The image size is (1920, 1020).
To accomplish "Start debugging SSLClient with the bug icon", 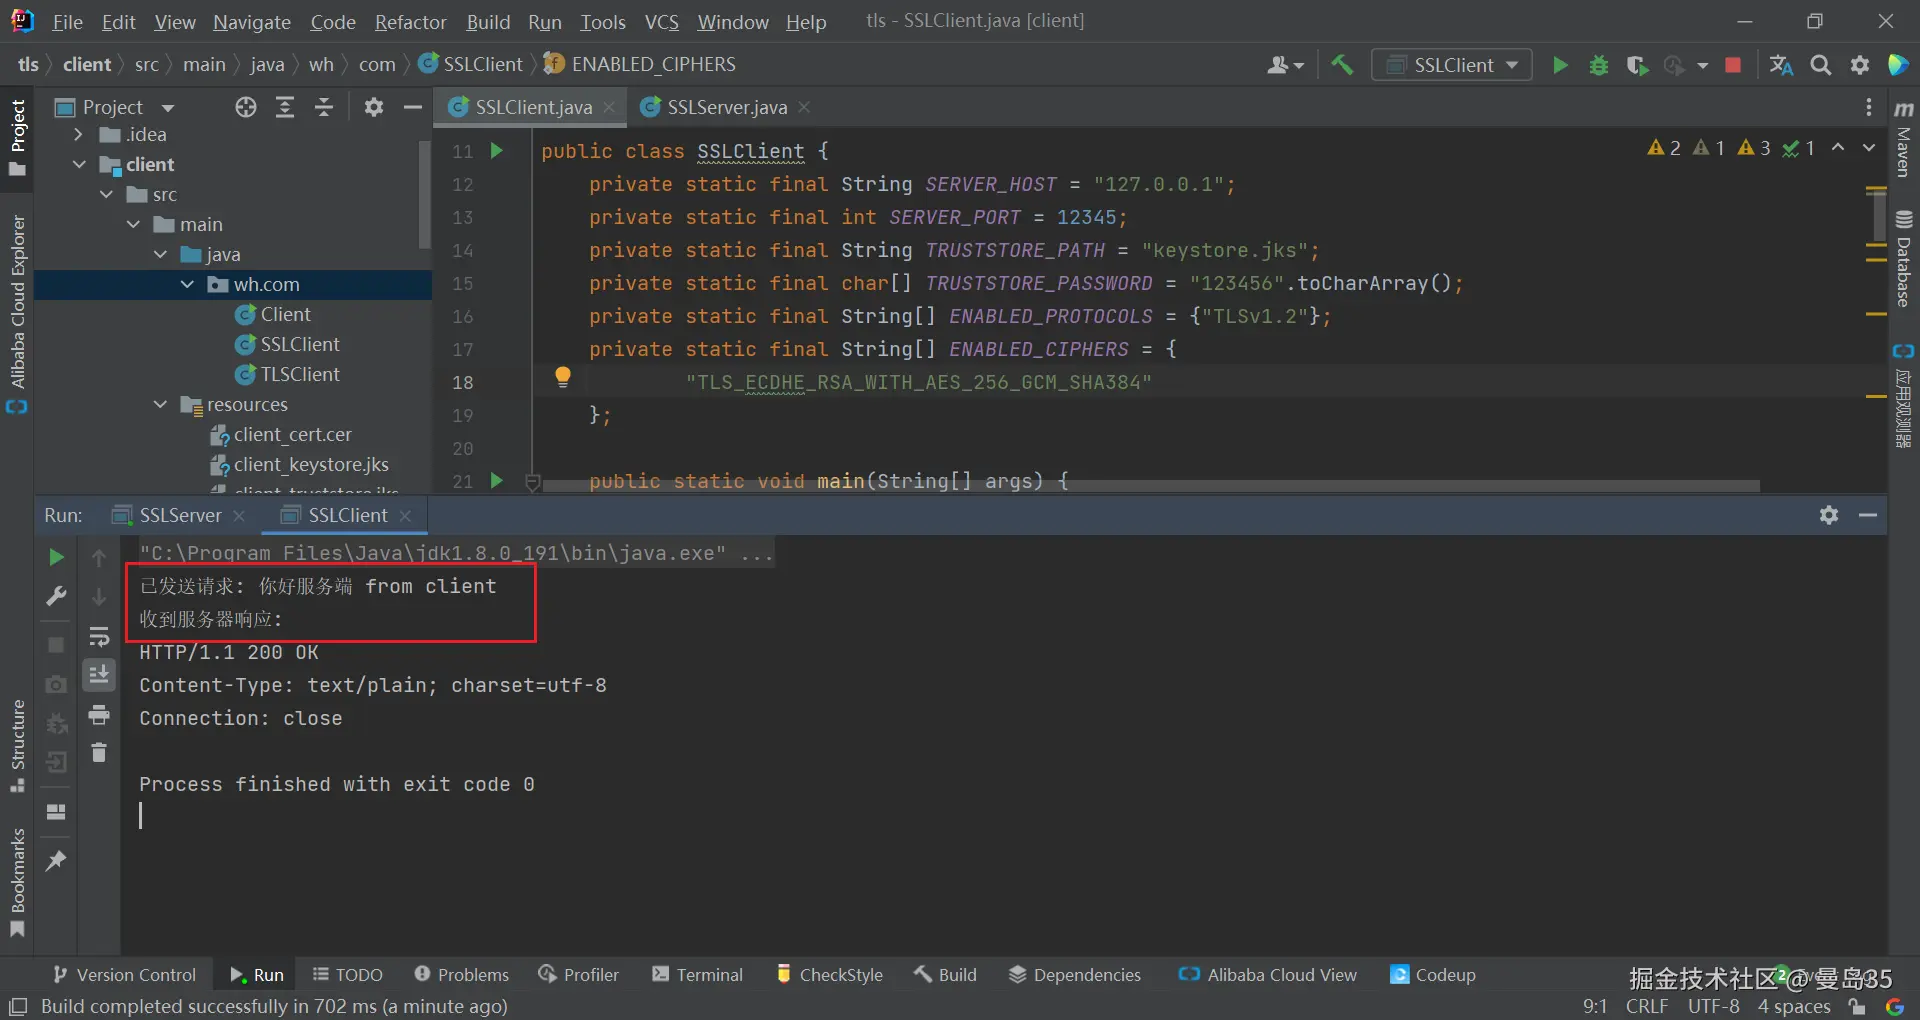I will [x=1599, y=65].
